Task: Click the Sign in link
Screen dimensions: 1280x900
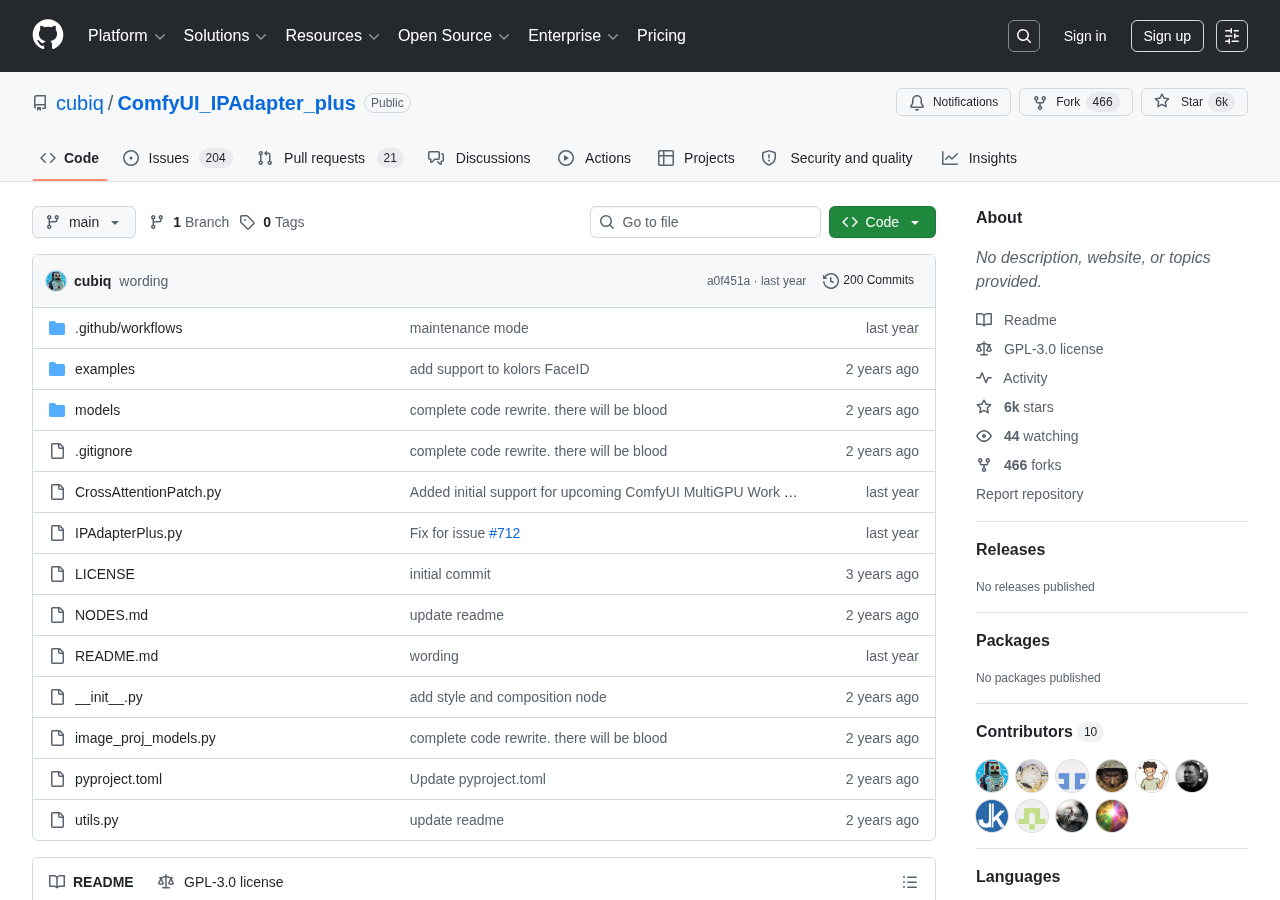Action: pyautogui.click(x=1085, y=36)
